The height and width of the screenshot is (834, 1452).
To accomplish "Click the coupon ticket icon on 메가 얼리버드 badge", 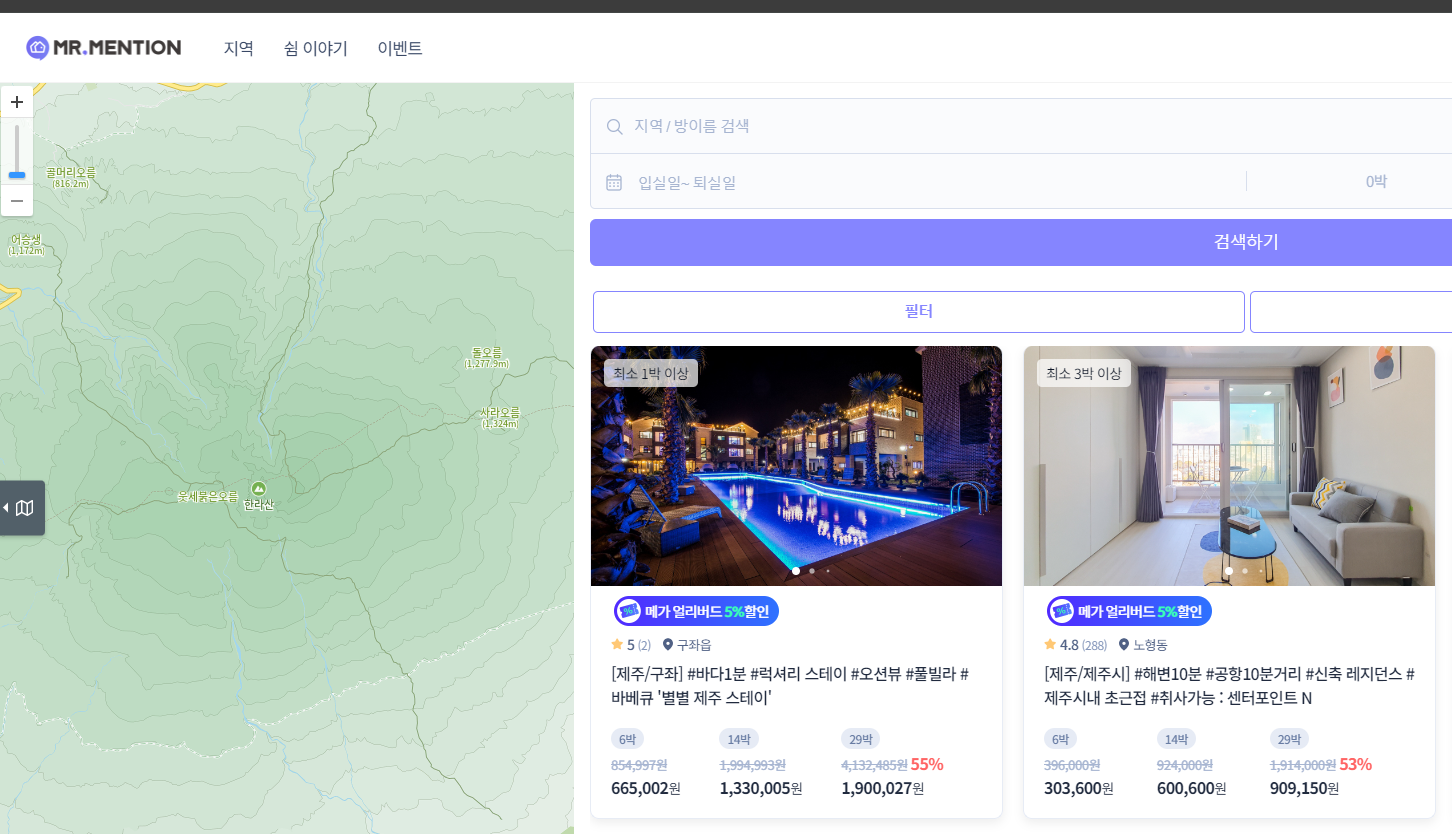I will tap(628, 610).
